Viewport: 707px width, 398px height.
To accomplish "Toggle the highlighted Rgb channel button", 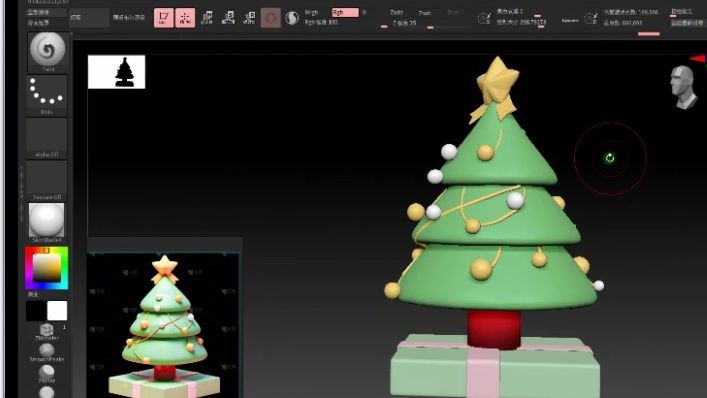I will (345, 13).
